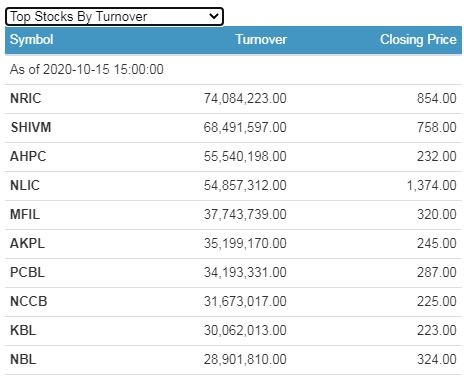The image size is (464, 379).
Task: Open the Top Stocks By Turnover dropdown
Action: click(114, 17)
